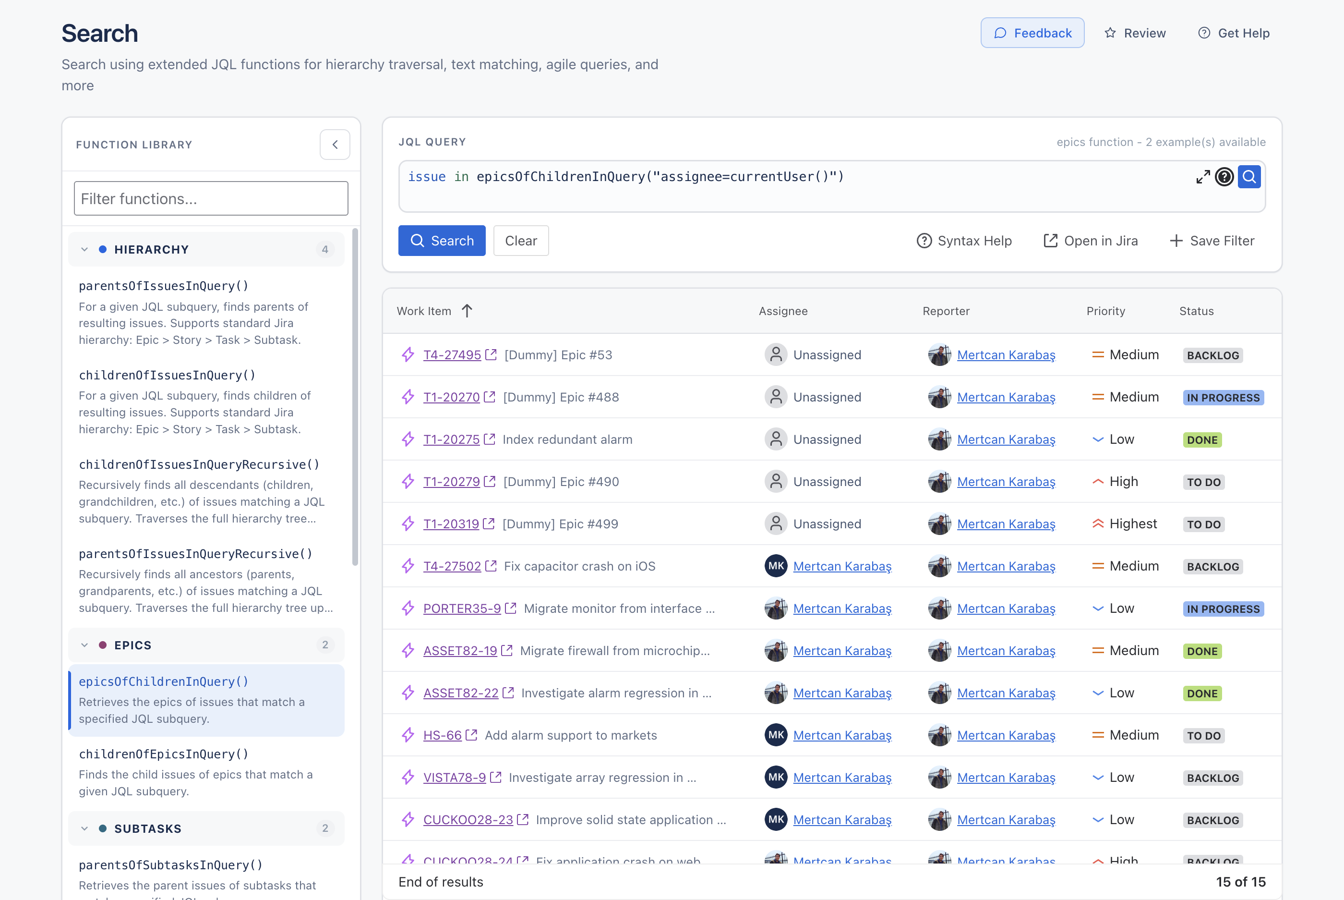Image resolution: width=1344 pixels, height=900 pixels.
Task: Select childrenOfIssuesInQuery() function
Action: pyautogui.click(x=207, y=401)
